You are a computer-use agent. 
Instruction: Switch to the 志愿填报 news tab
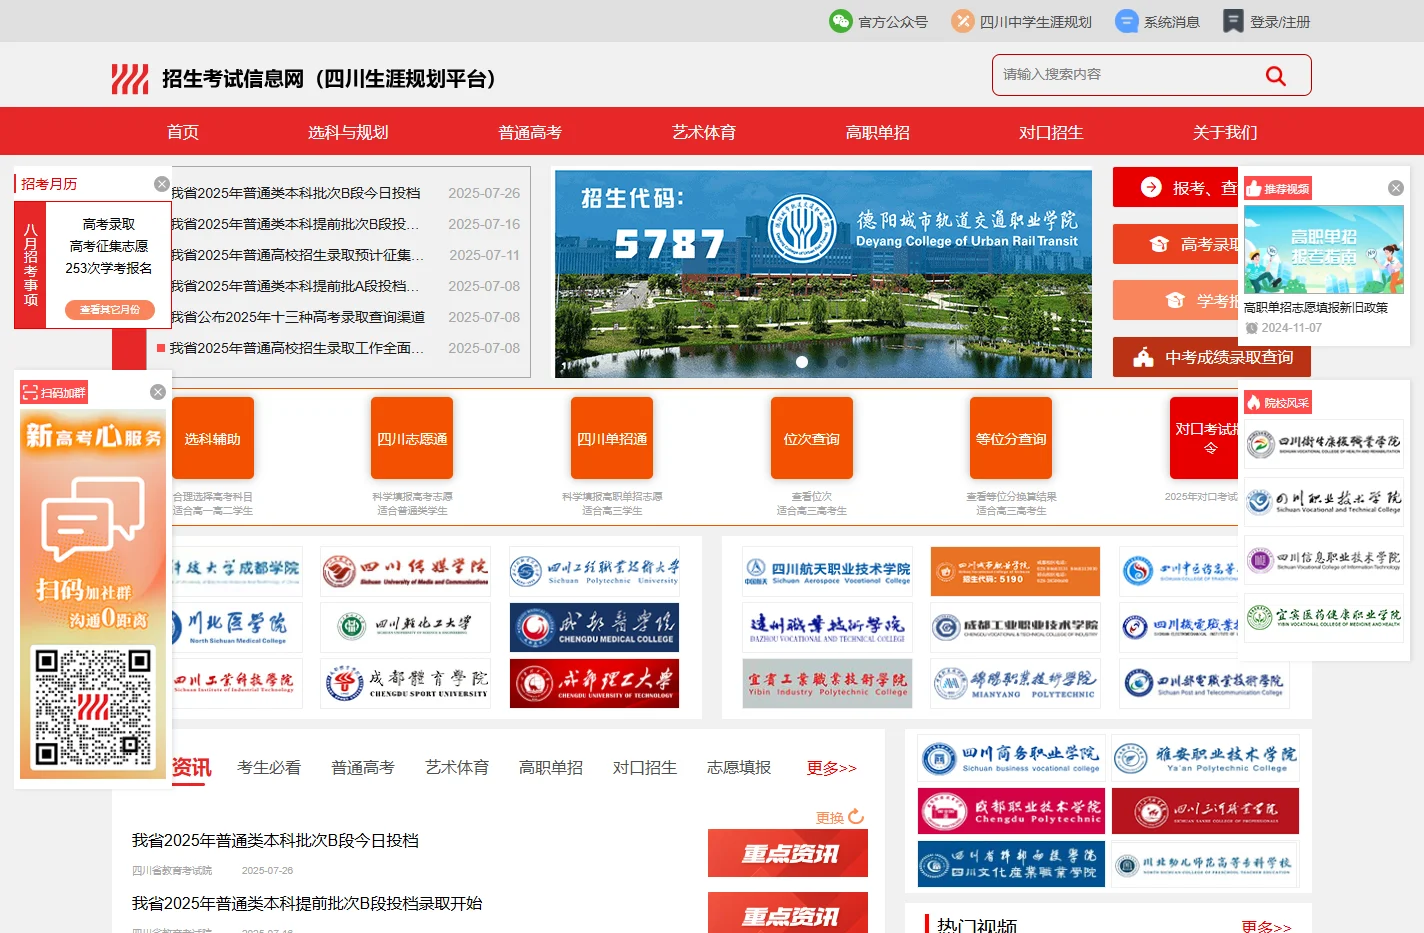[739, 767]
